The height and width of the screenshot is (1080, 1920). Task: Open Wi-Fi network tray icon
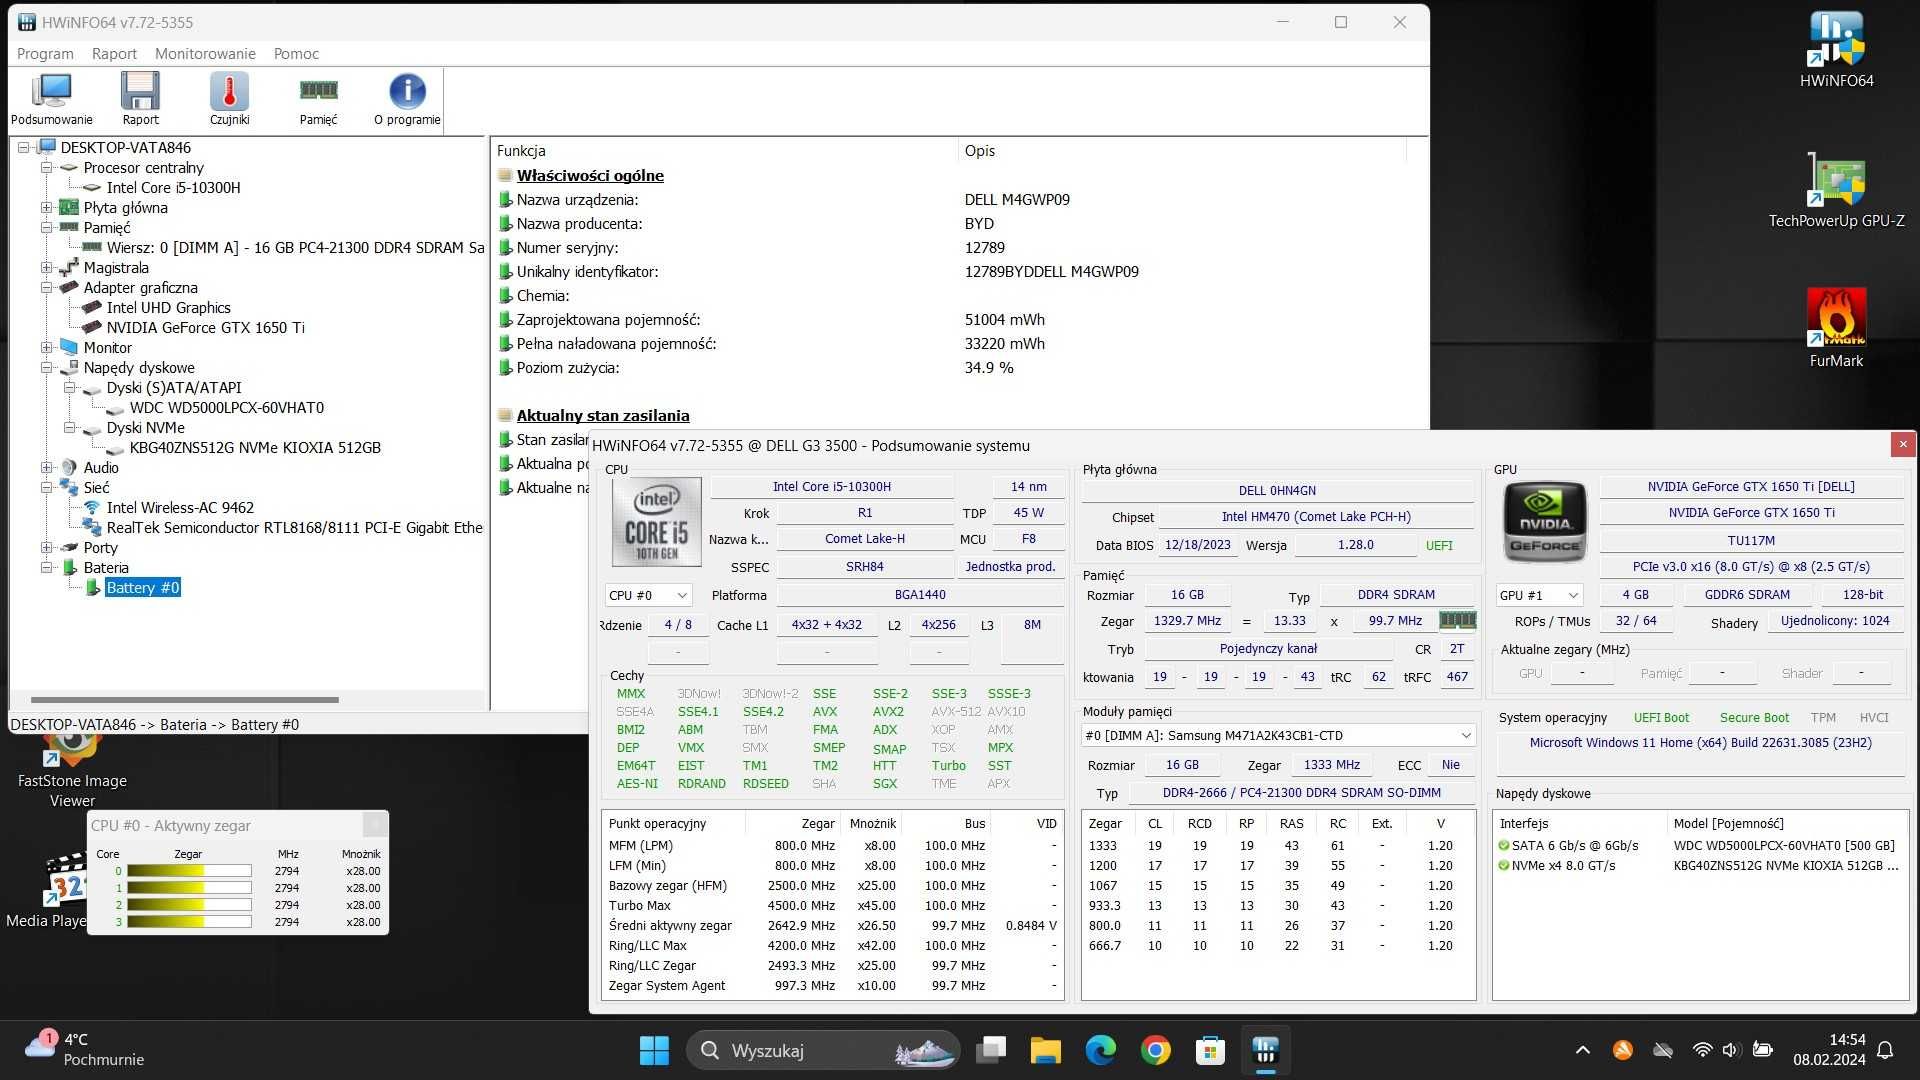point(1702,1050)
